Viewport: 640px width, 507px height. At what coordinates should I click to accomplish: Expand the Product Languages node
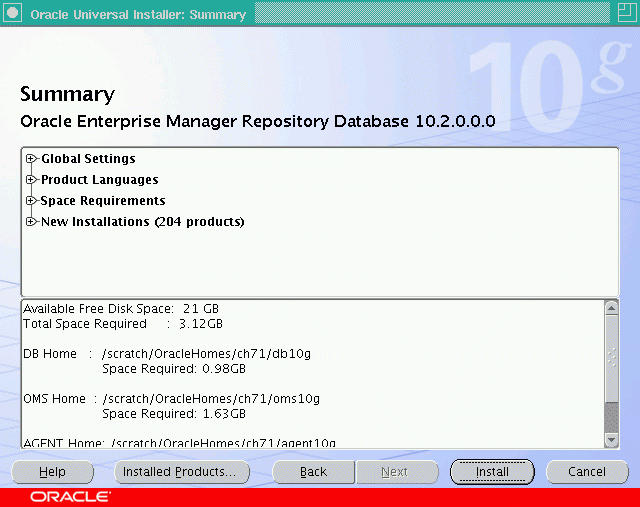[31, 180]
